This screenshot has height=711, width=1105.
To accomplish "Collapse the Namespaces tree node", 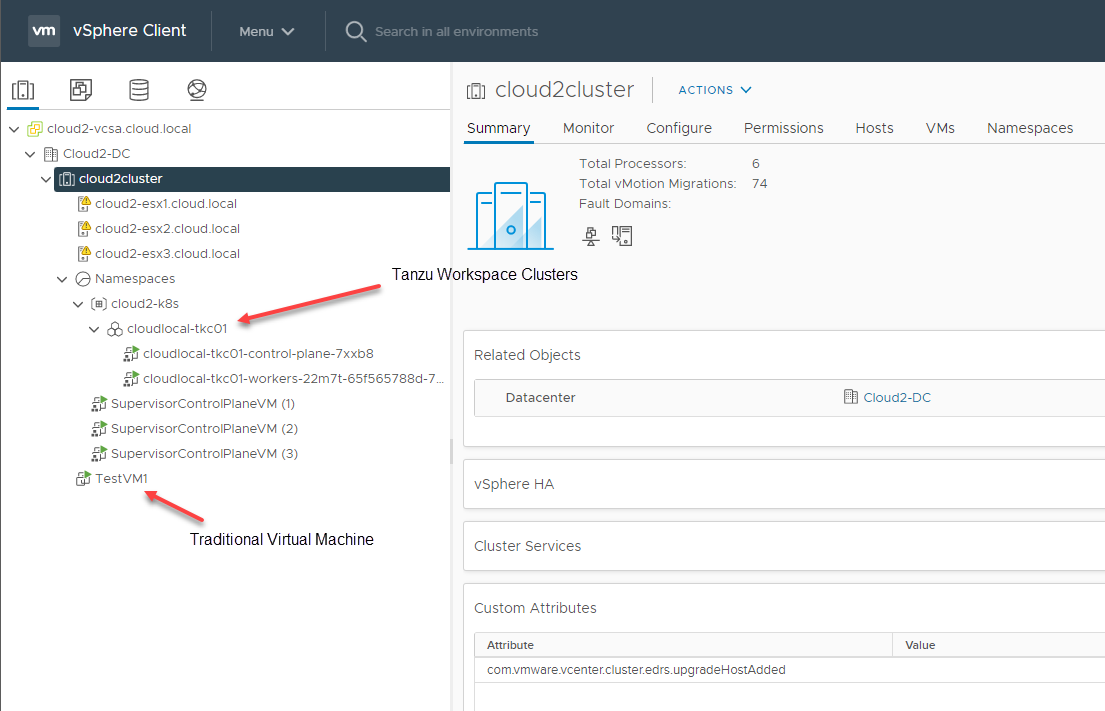I will click(x=62, y=279).
